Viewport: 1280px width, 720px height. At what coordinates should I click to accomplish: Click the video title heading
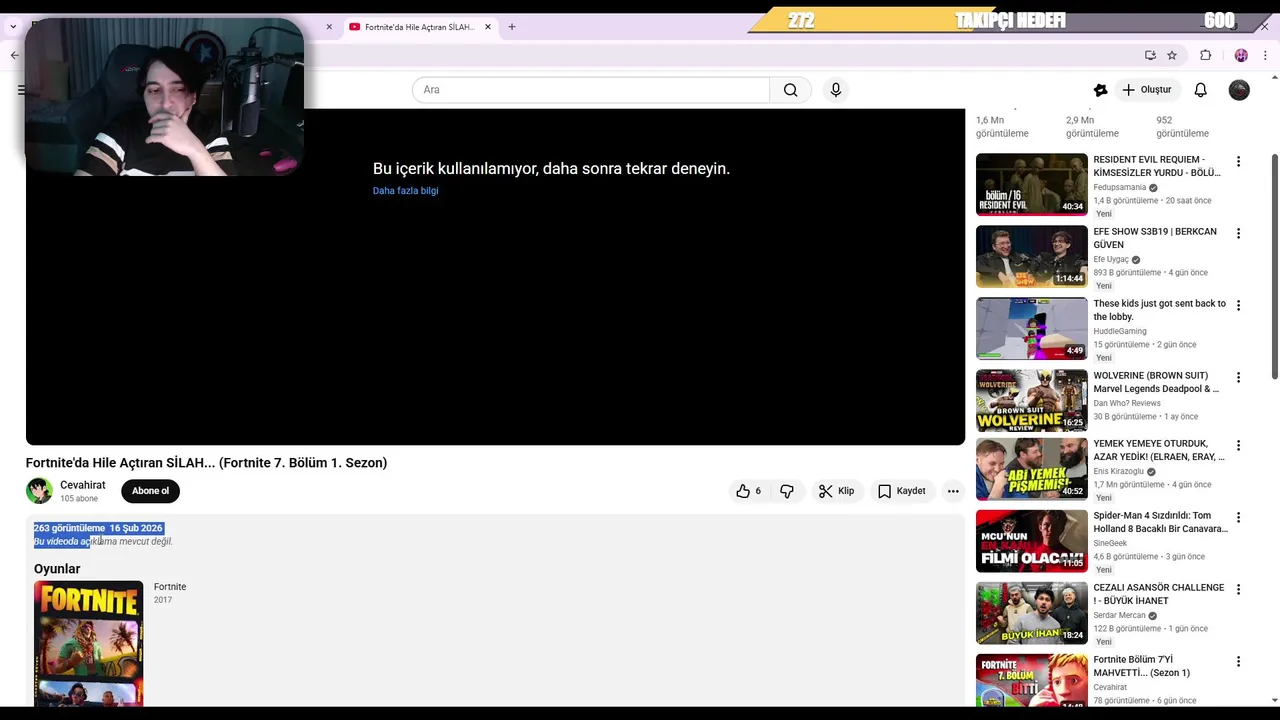click(x=206, y=463)
